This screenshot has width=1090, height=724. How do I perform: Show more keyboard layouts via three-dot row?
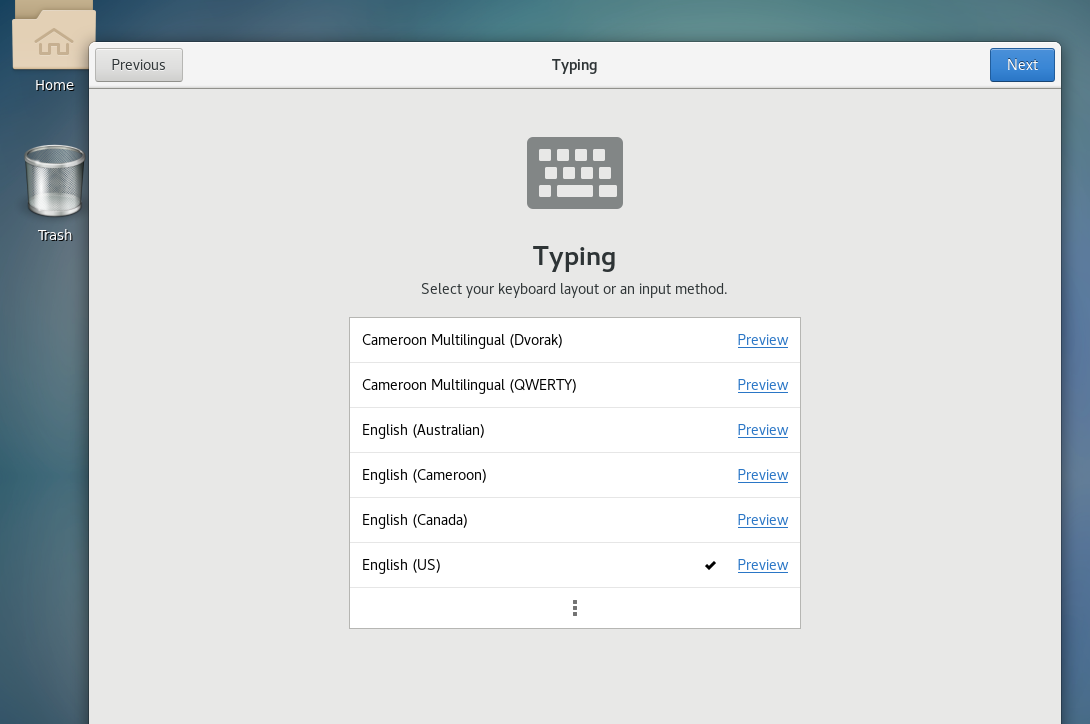(575, 609)
